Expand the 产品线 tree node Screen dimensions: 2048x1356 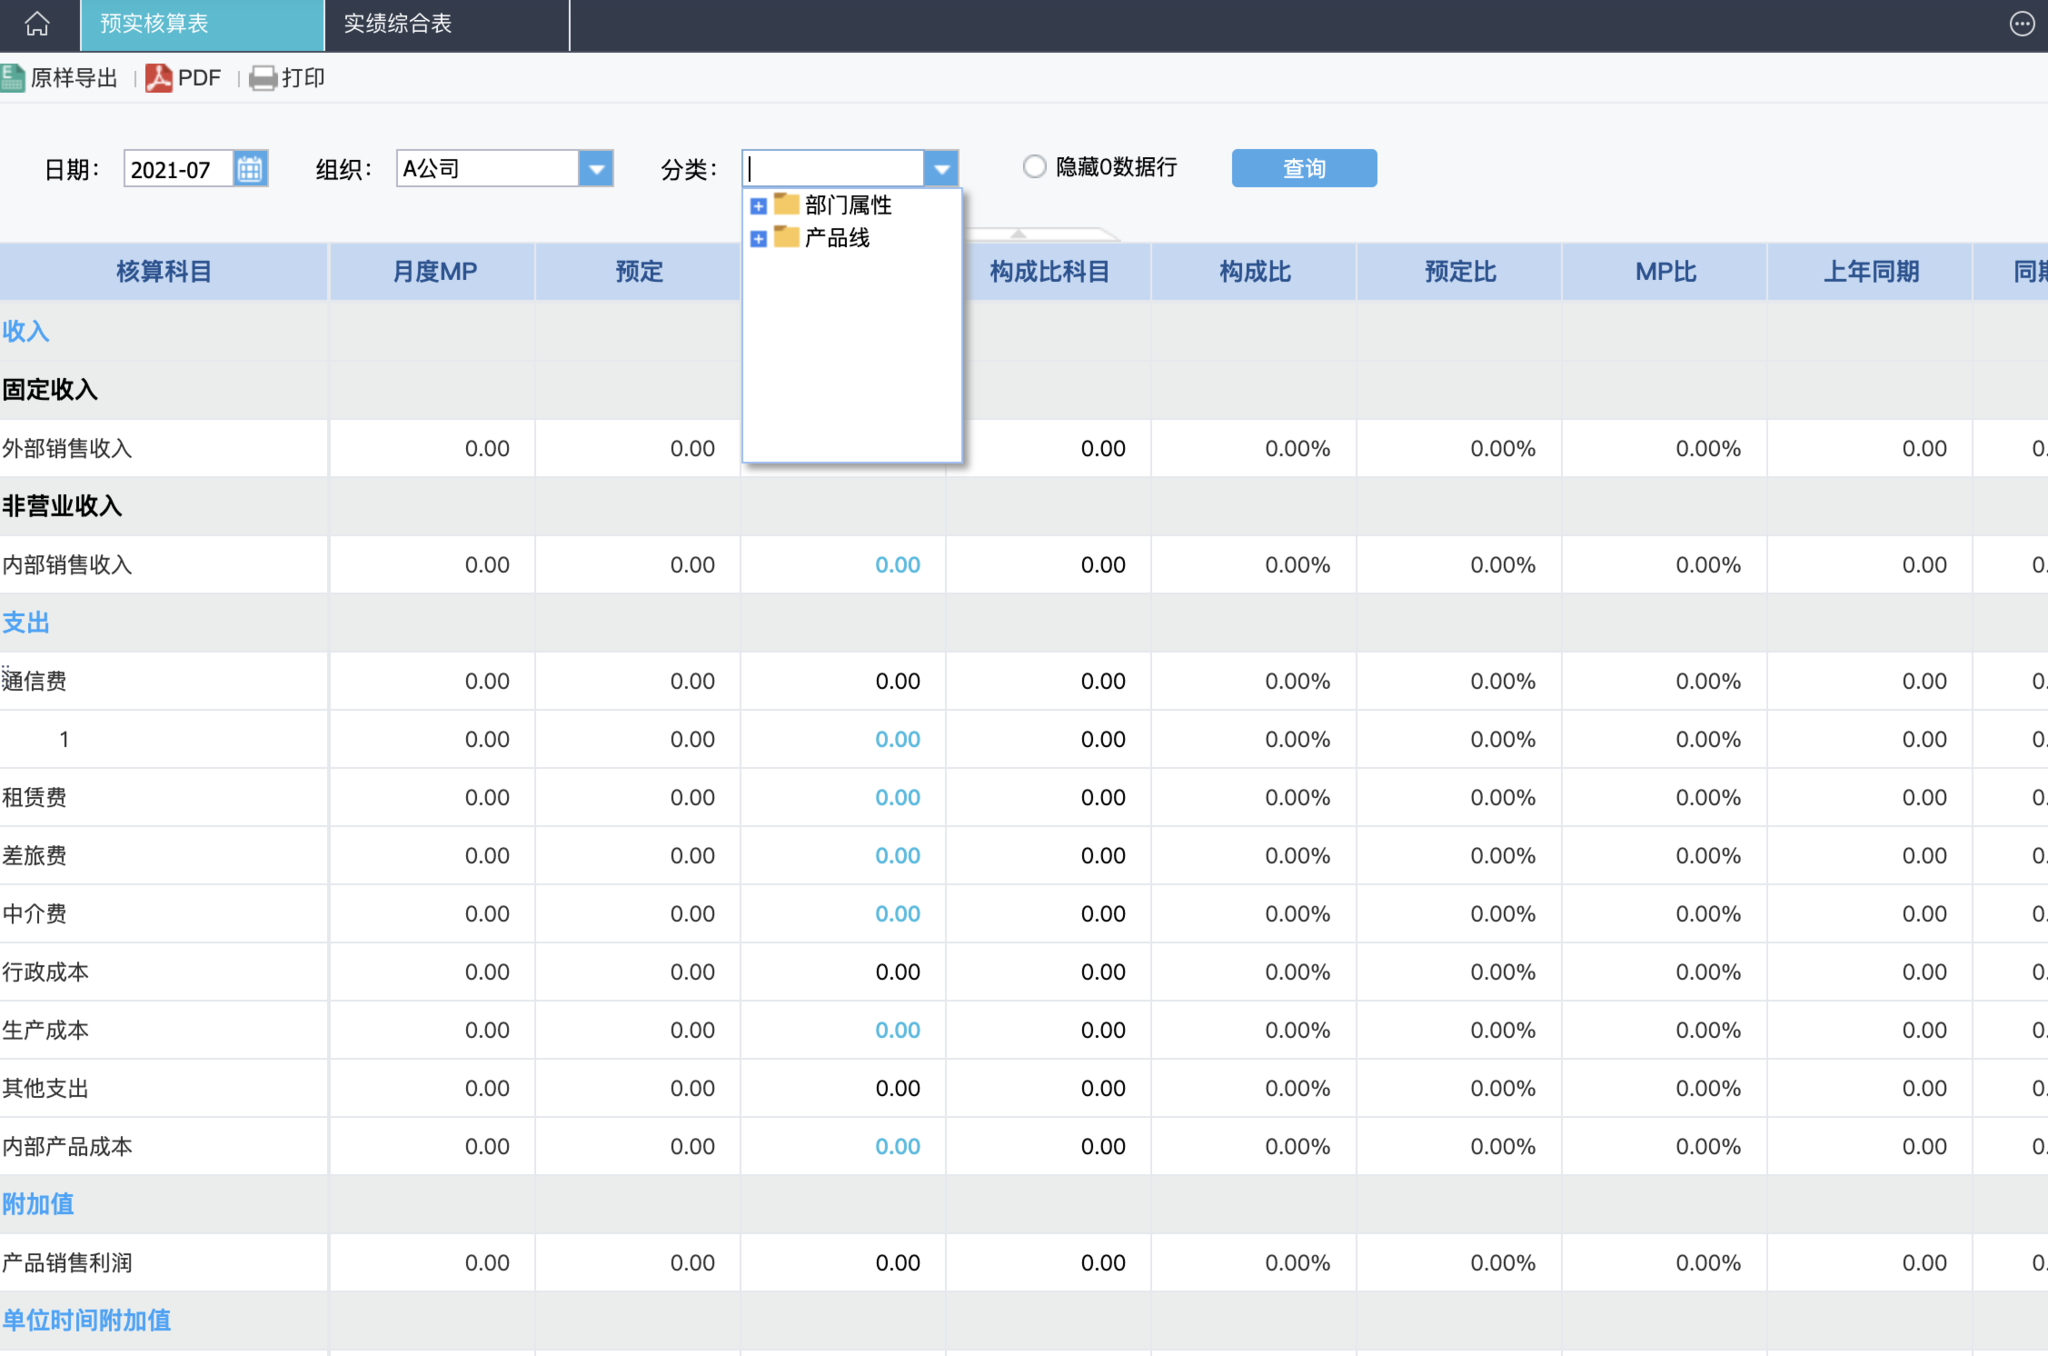pos(758,239)
